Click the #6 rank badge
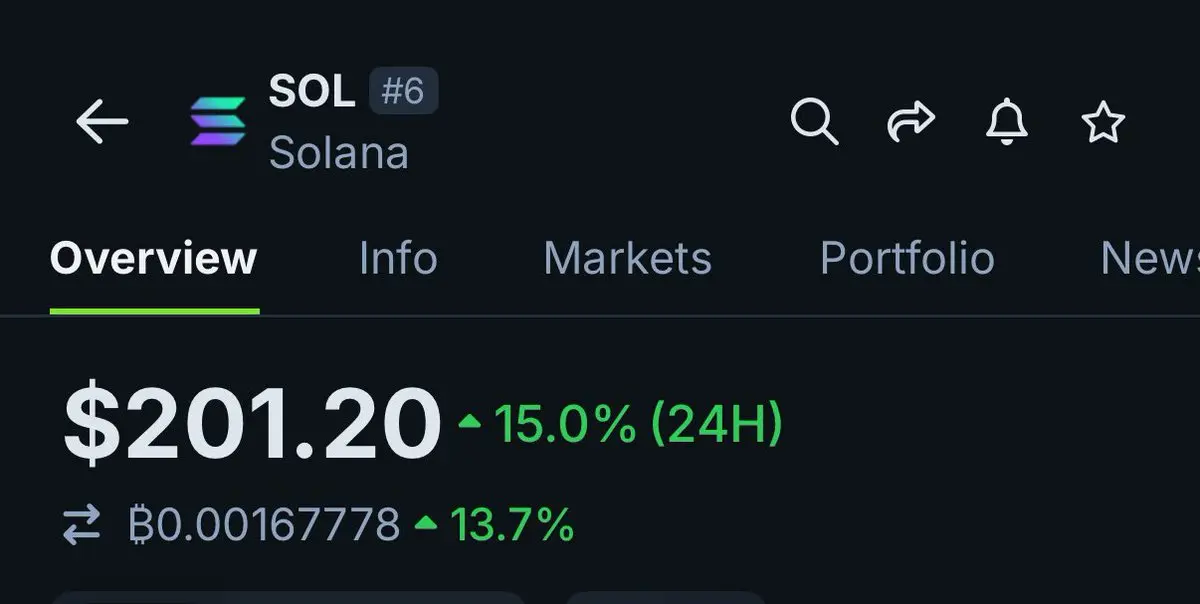1200x604 pixels. coord(403,91)
